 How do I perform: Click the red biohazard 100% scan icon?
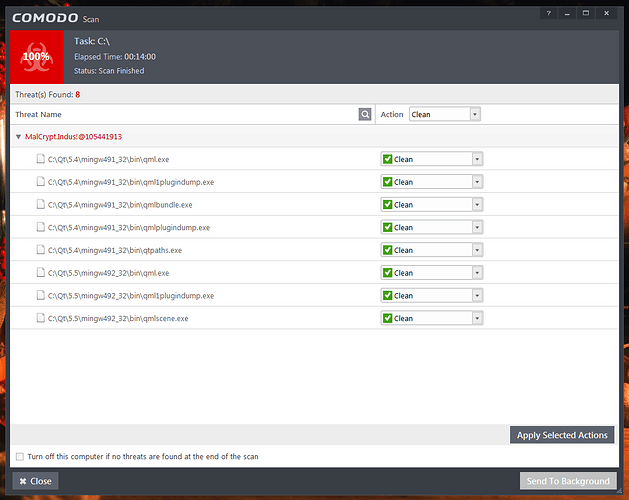(37, 57)
